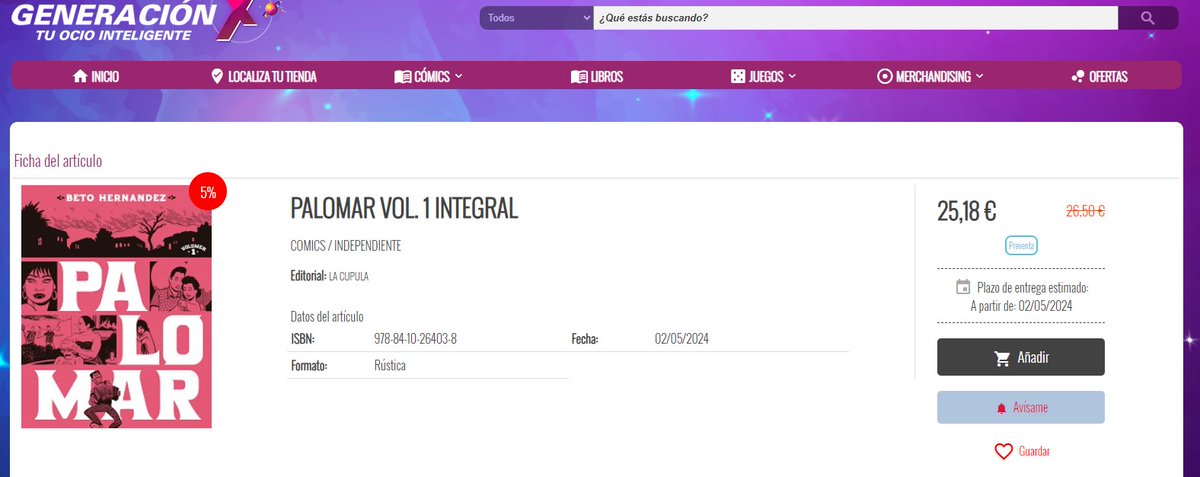The height and width of the screenshot is (477, 1200).
Task: Click the Avísame notification button
Action: click(x=1021, y=408)
